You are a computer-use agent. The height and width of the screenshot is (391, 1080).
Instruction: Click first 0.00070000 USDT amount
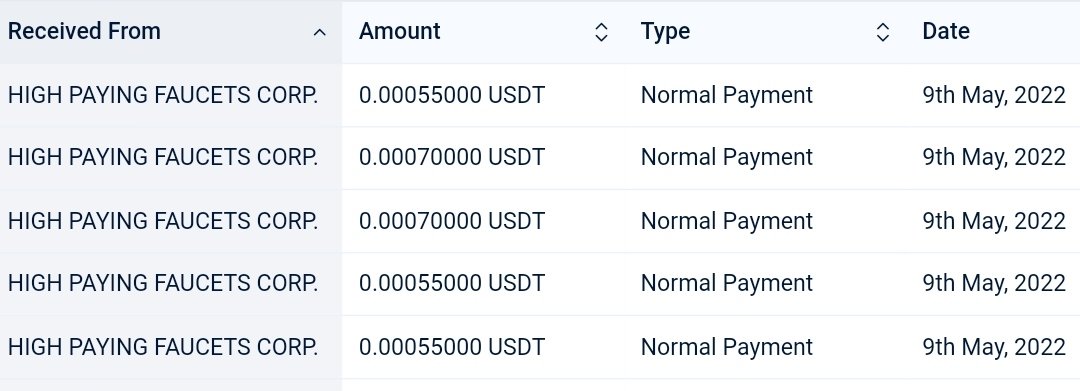click(x=452, y=158)
